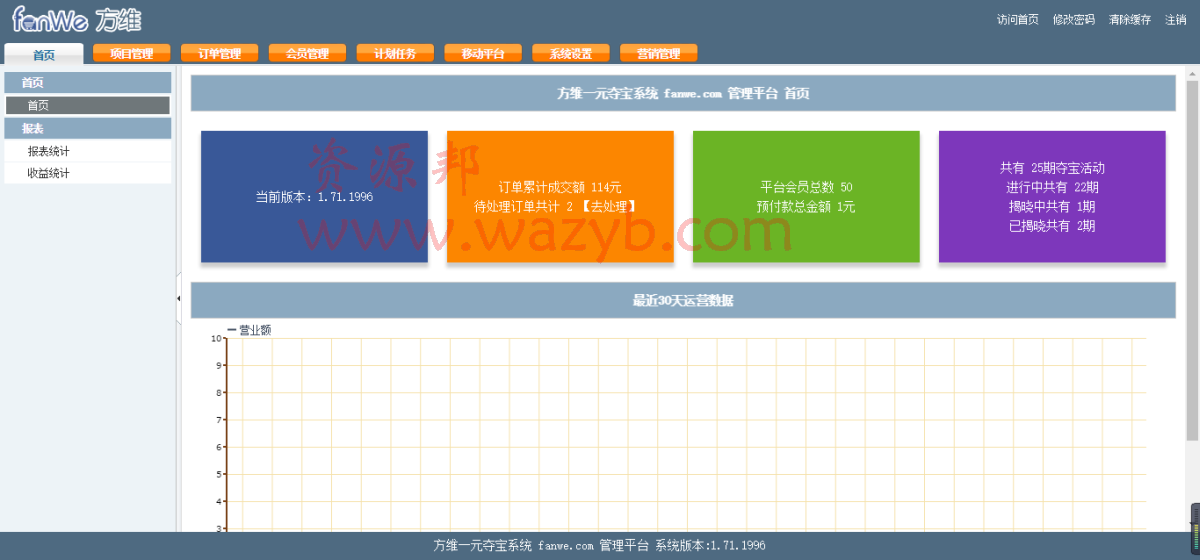Switch to the 营销管理 tab
This screenshot has height=560, width=1200.
[659, 54]
